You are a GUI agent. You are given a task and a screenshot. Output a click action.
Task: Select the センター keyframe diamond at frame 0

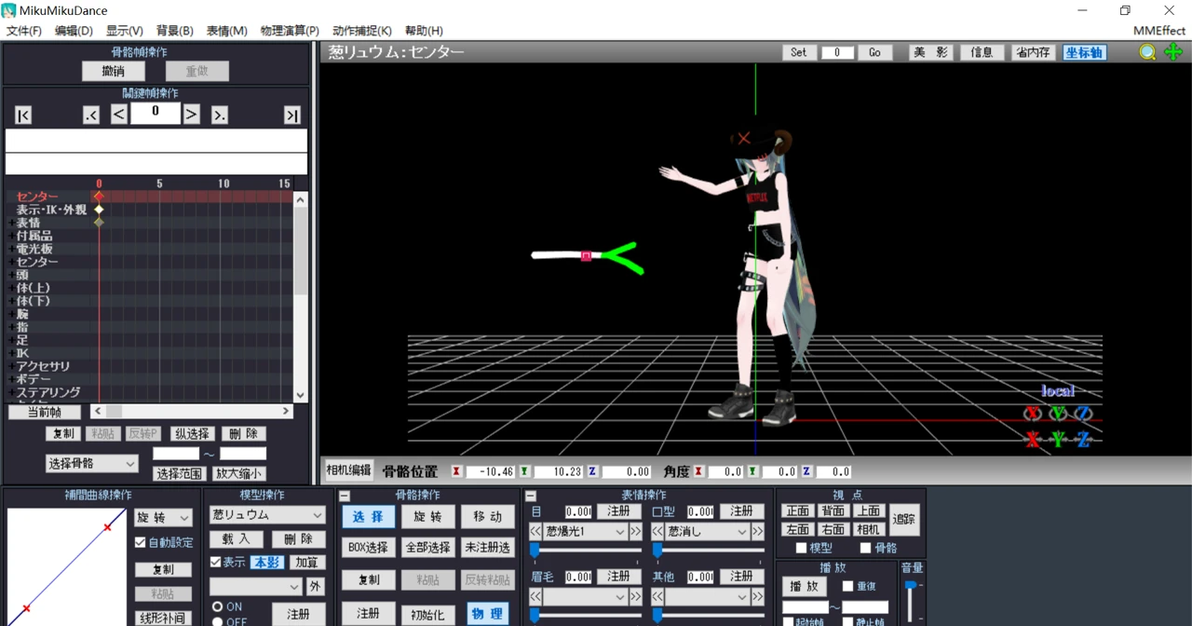pyautogui.click(x=99, y=196)
